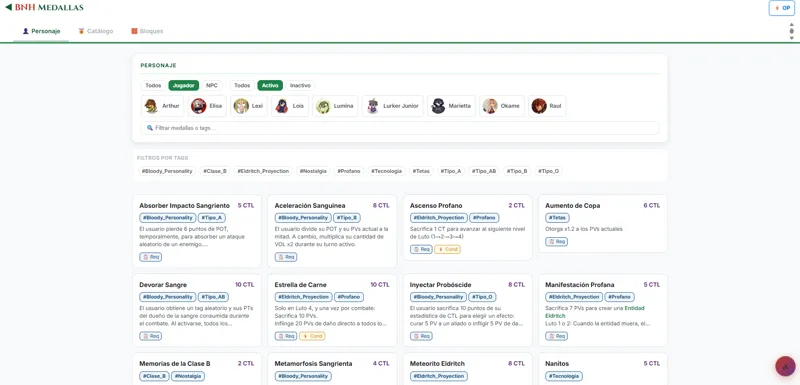
Task: Open Req on Estrella de Carne card
Action: [x=286, y=336]
